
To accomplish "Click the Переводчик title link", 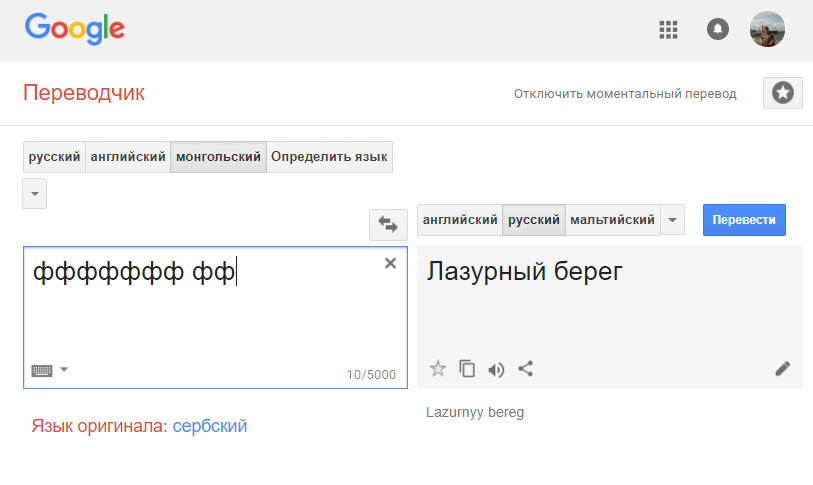I will click(x=84, y=93).
